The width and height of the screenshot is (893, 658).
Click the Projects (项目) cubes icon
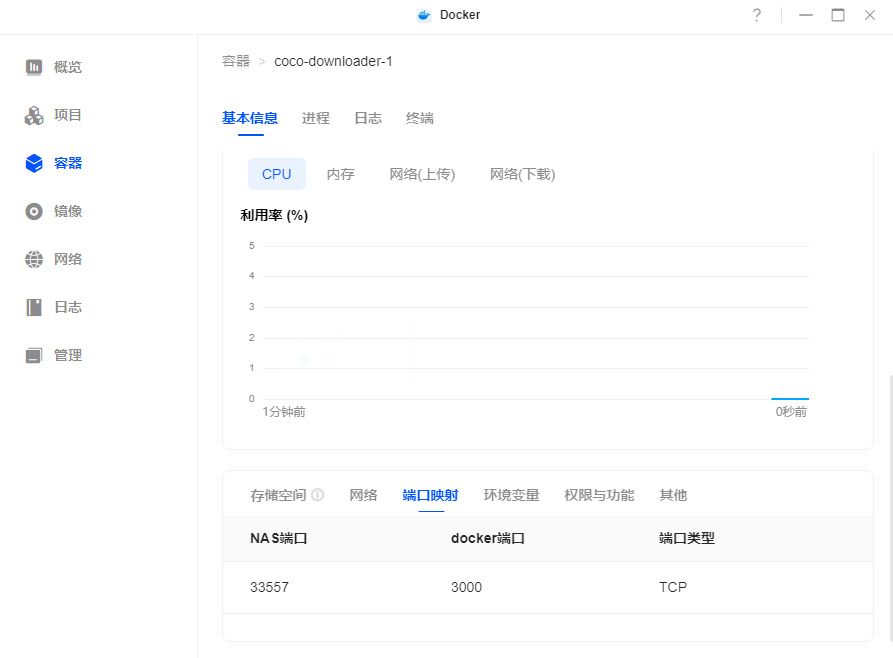(34, 115)
